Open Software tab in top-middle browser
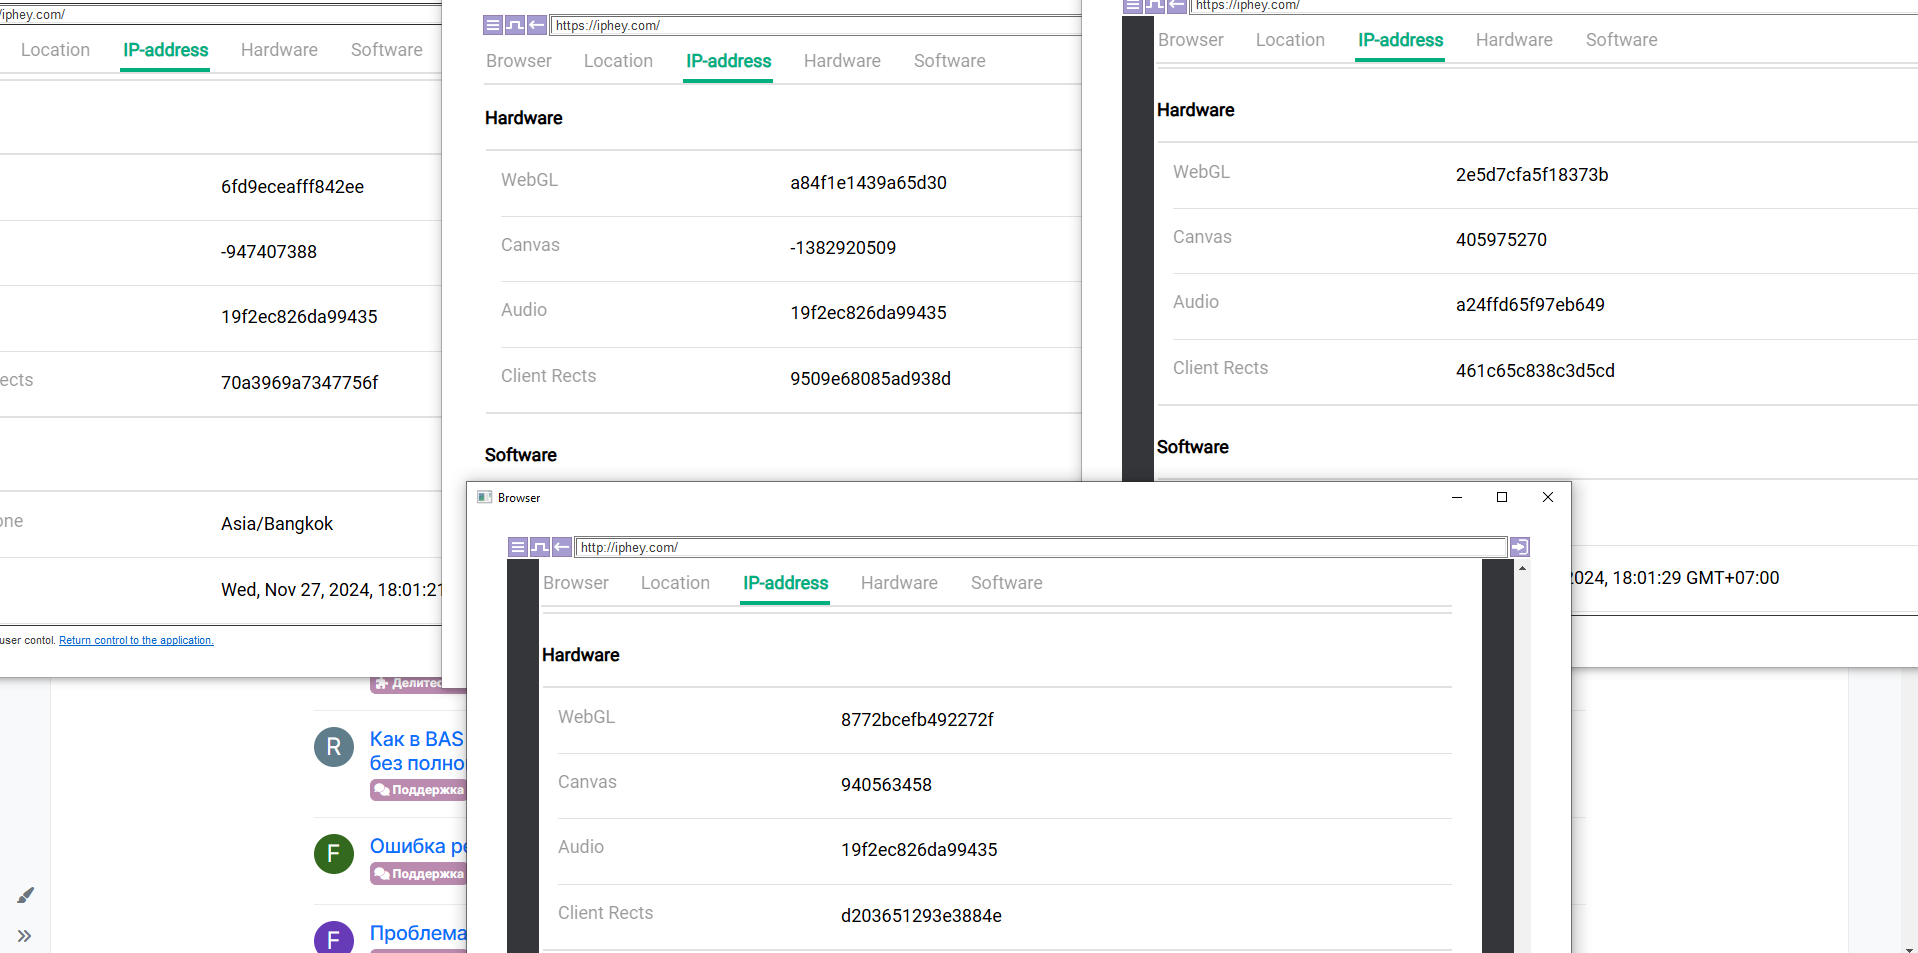The height and width of the screenshot is (953, 1918). tap(949, 61)
